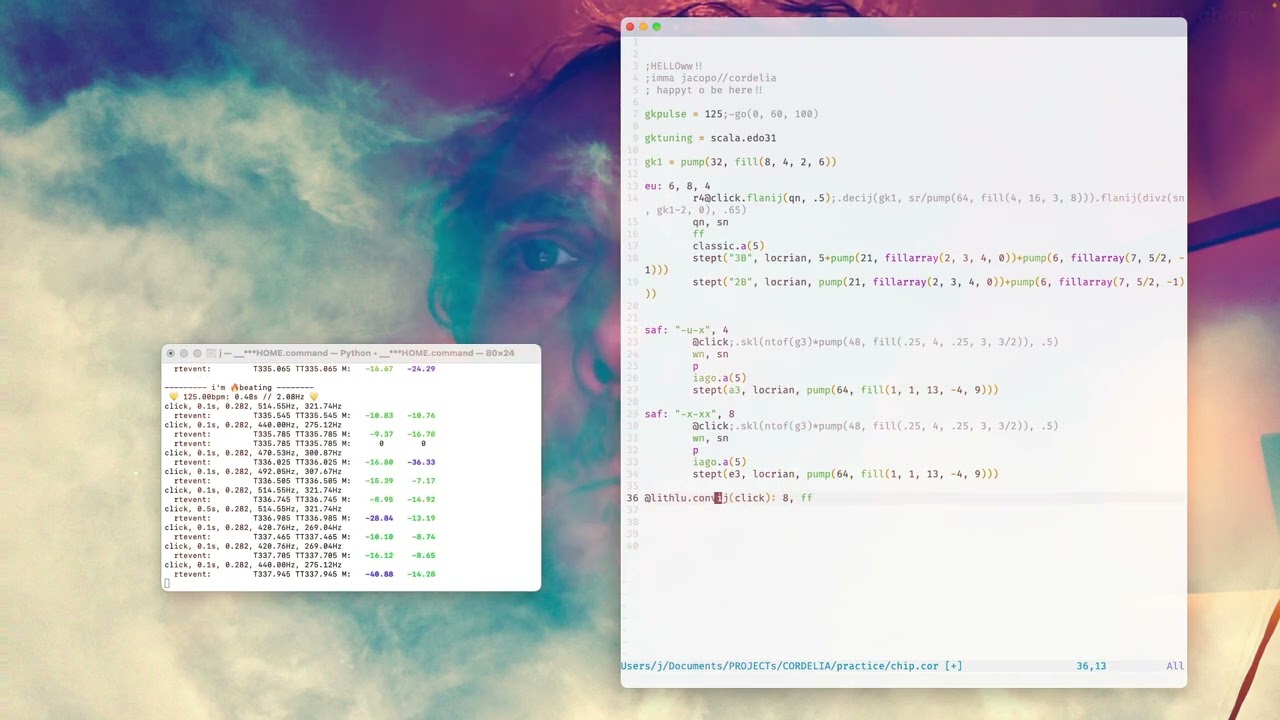Click the 'TT336.505' timestamp in terminal

[x=316, y=481]
